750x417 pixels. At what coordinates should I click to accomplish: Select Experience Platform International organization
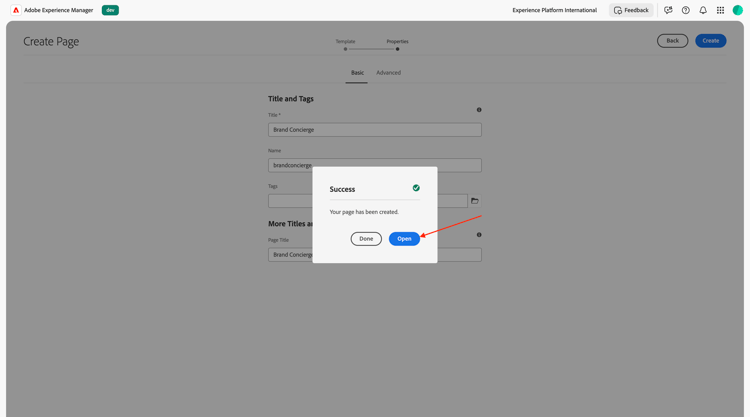point(554,10)
